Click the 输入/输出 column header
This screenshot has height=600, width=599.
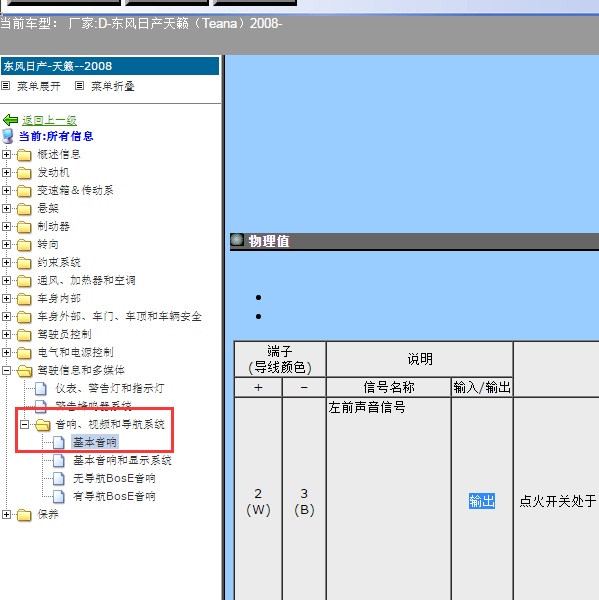coord(482,387)
